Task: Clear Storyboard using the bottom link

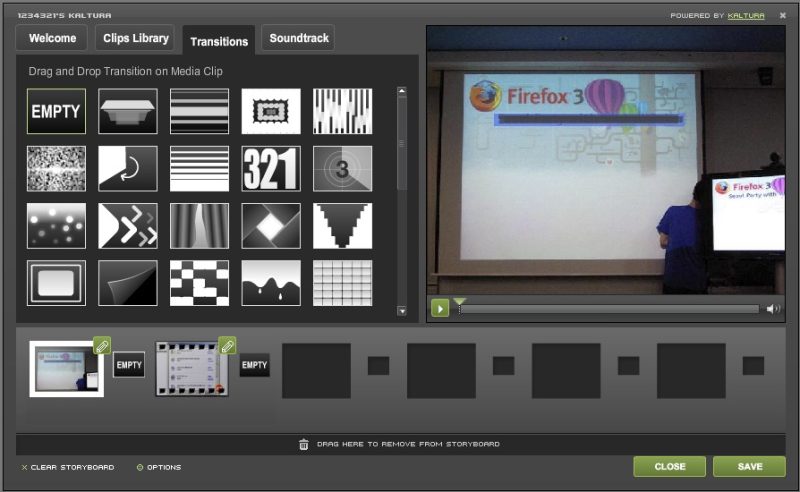Action: 68,467
